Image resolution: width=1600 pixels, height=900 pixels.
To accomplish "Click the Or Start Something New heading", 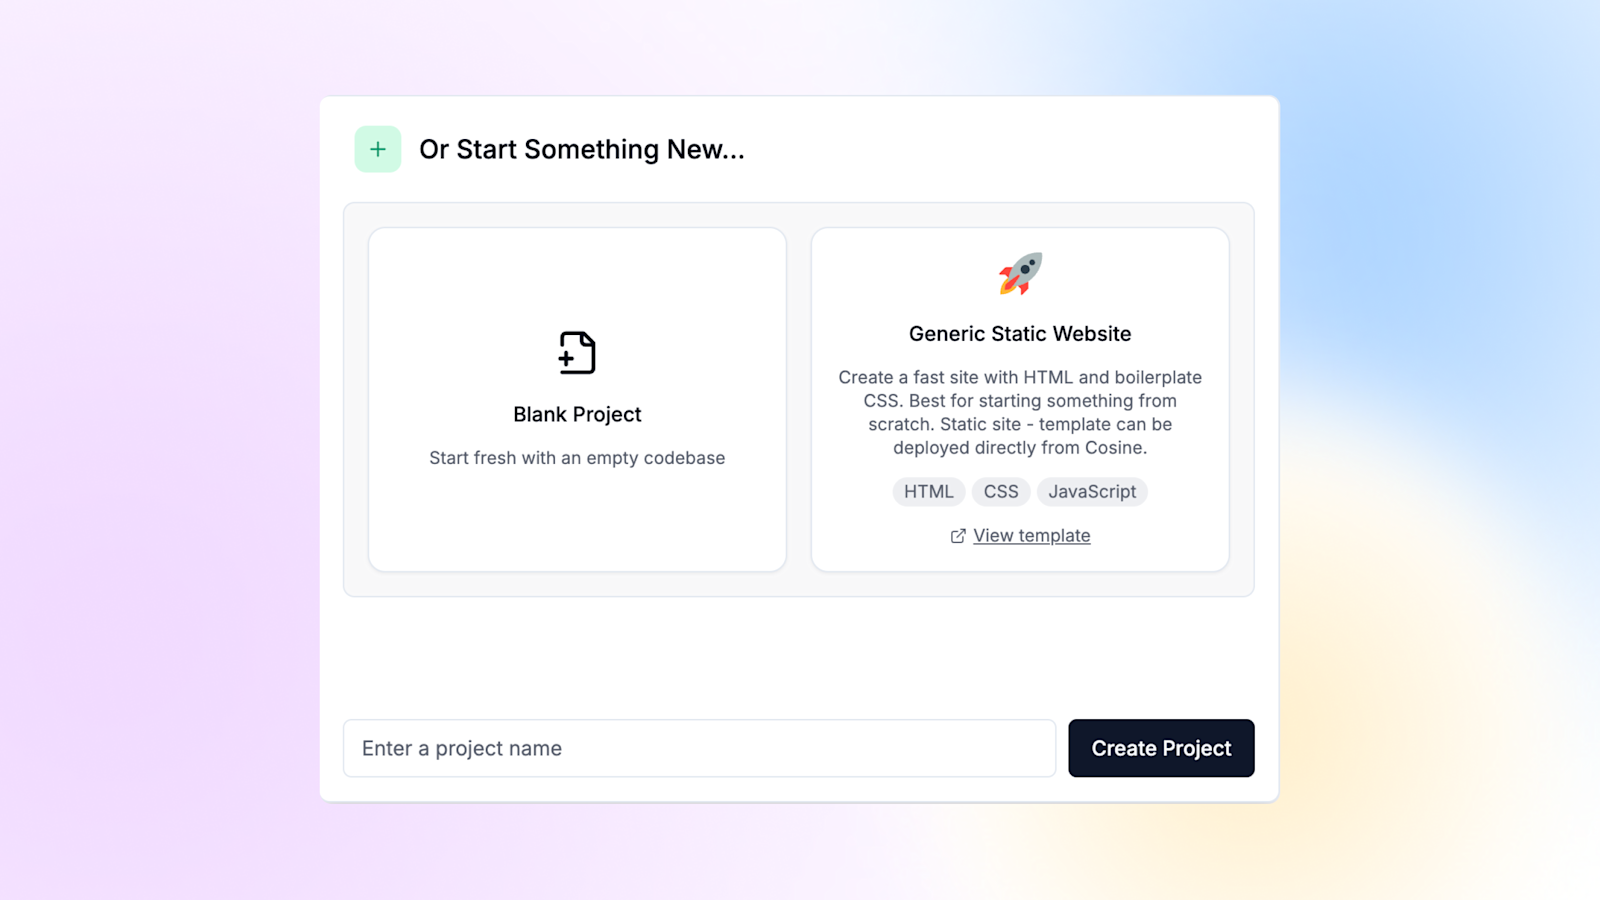I will click(581, 149).
